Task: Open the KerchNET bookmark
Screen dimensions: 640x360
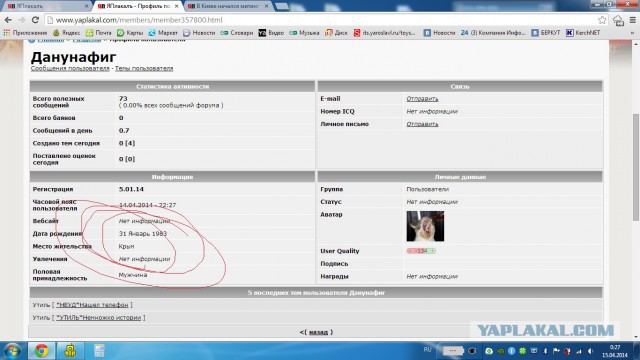Action: click(x=583, y=33)
